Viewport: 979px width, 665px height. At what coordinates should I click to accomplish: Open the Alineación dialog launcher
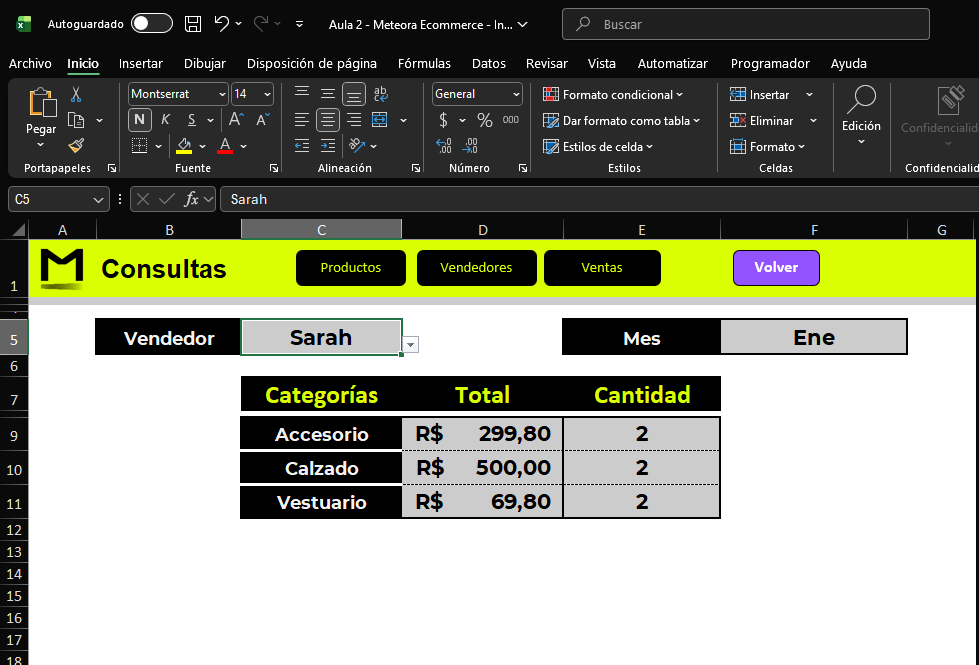pyautogui.click(x=416, y=168)
